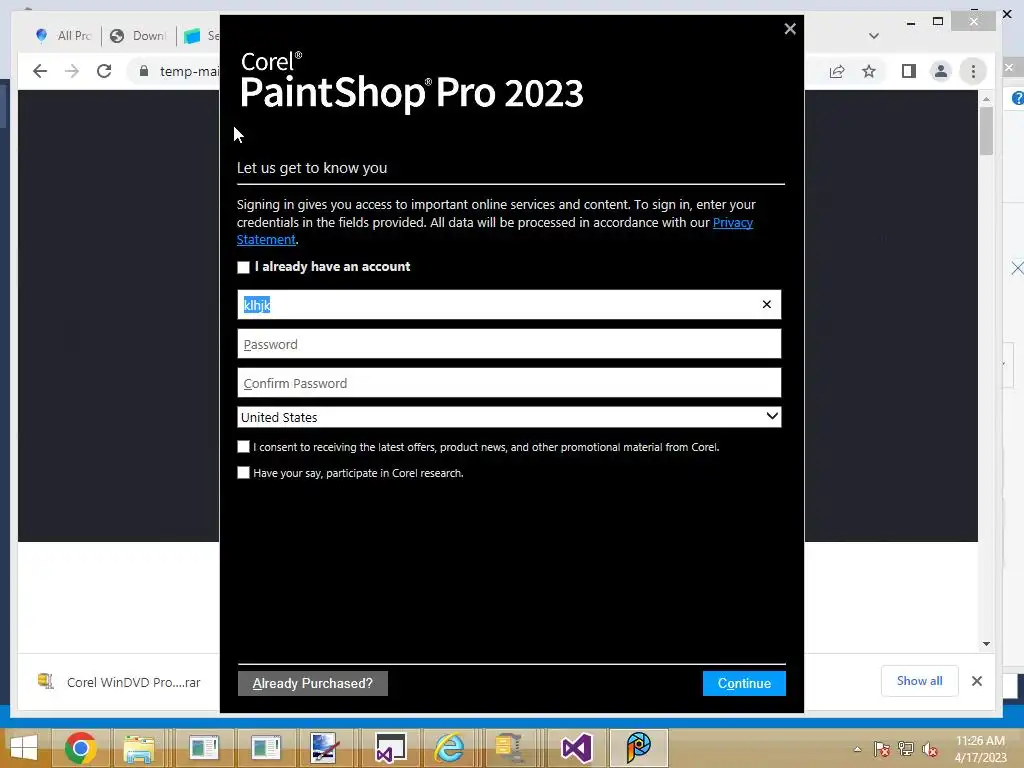Switch to PaintShop Pro taskbar icon

638,748
